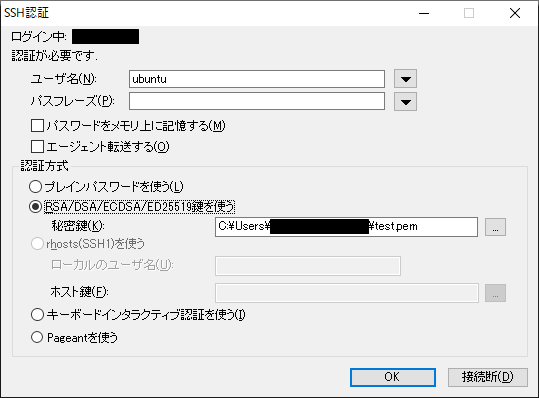Confirm login with the OK button
This screenshot has width=539, height=398.
tap(393, 377)
